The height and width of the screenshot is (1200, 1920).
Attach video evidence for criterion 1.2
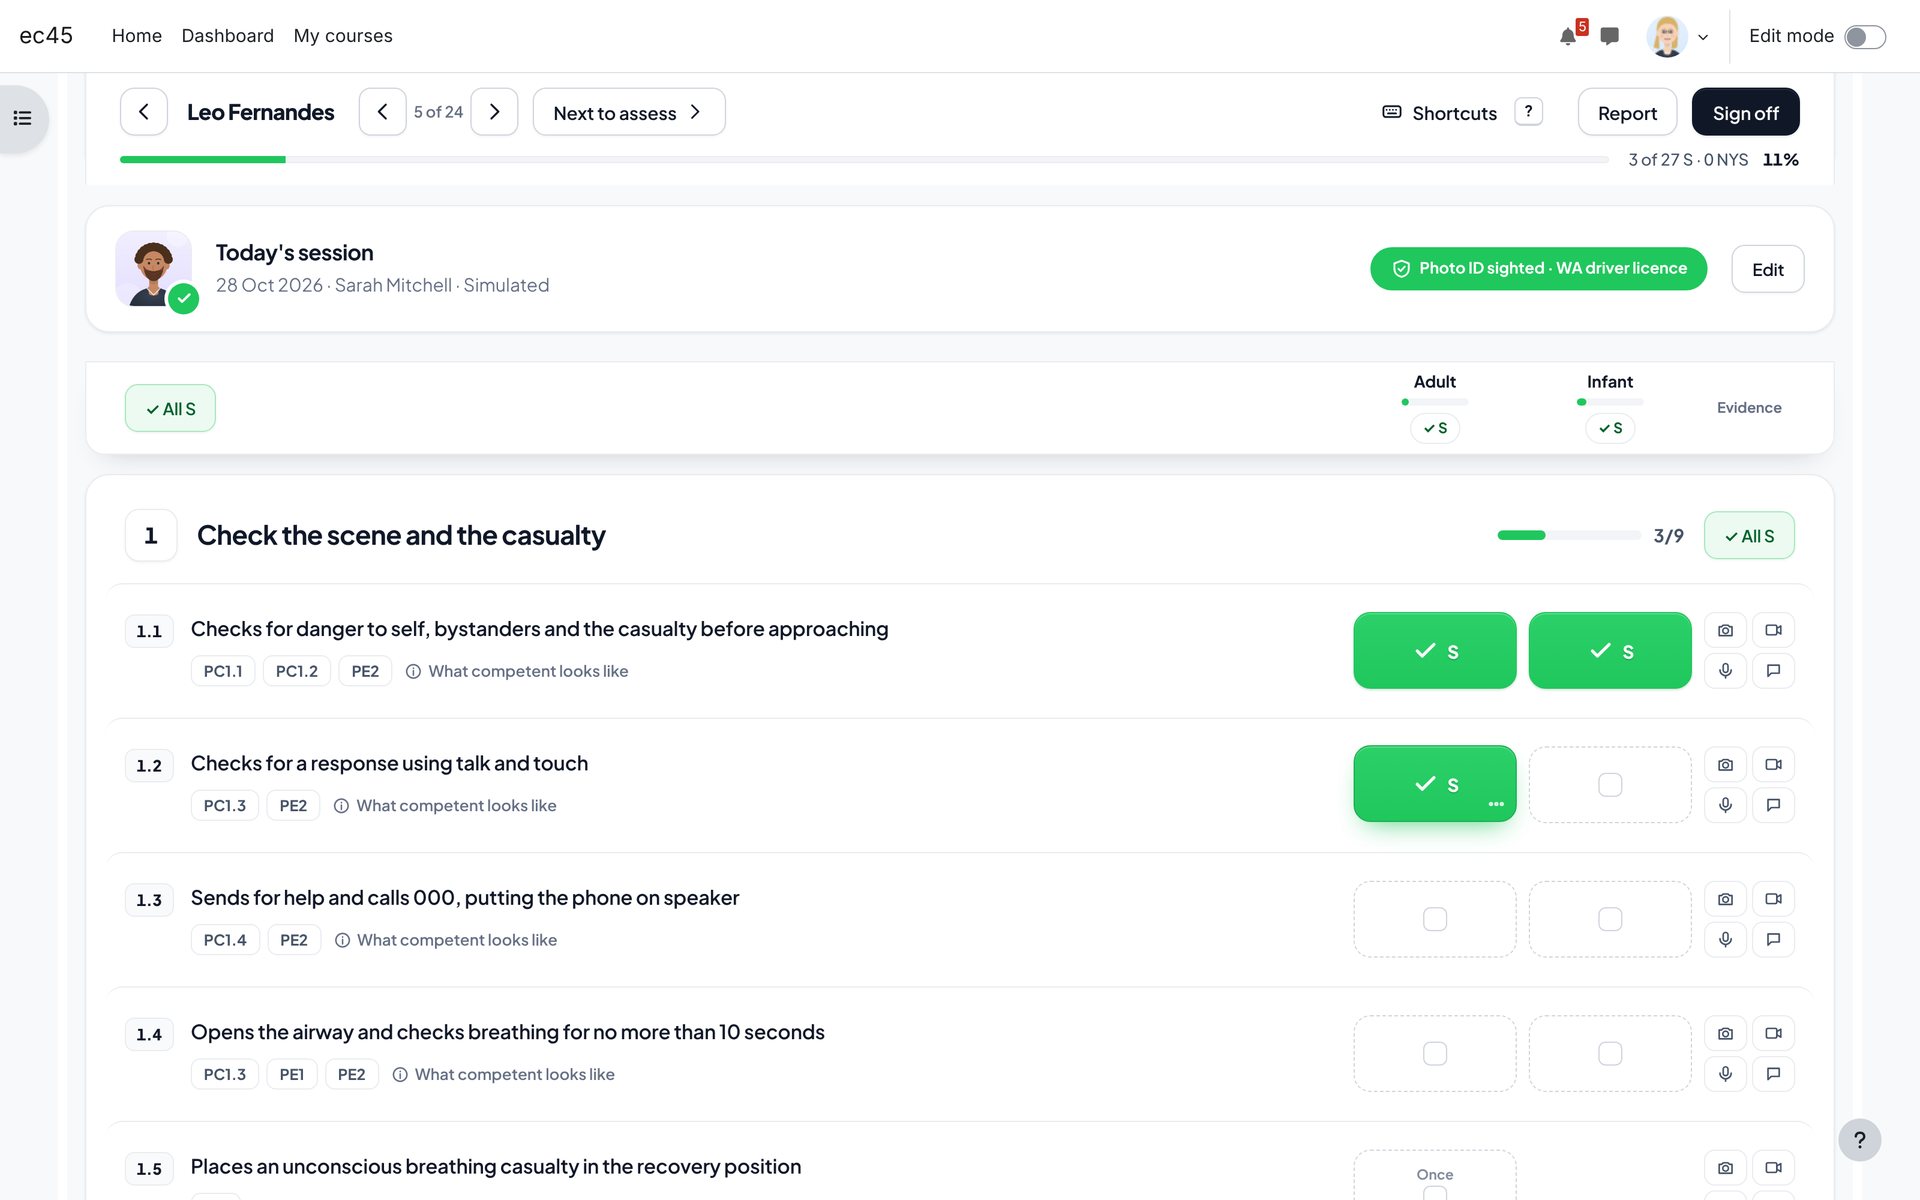(x=1773, y=765)
